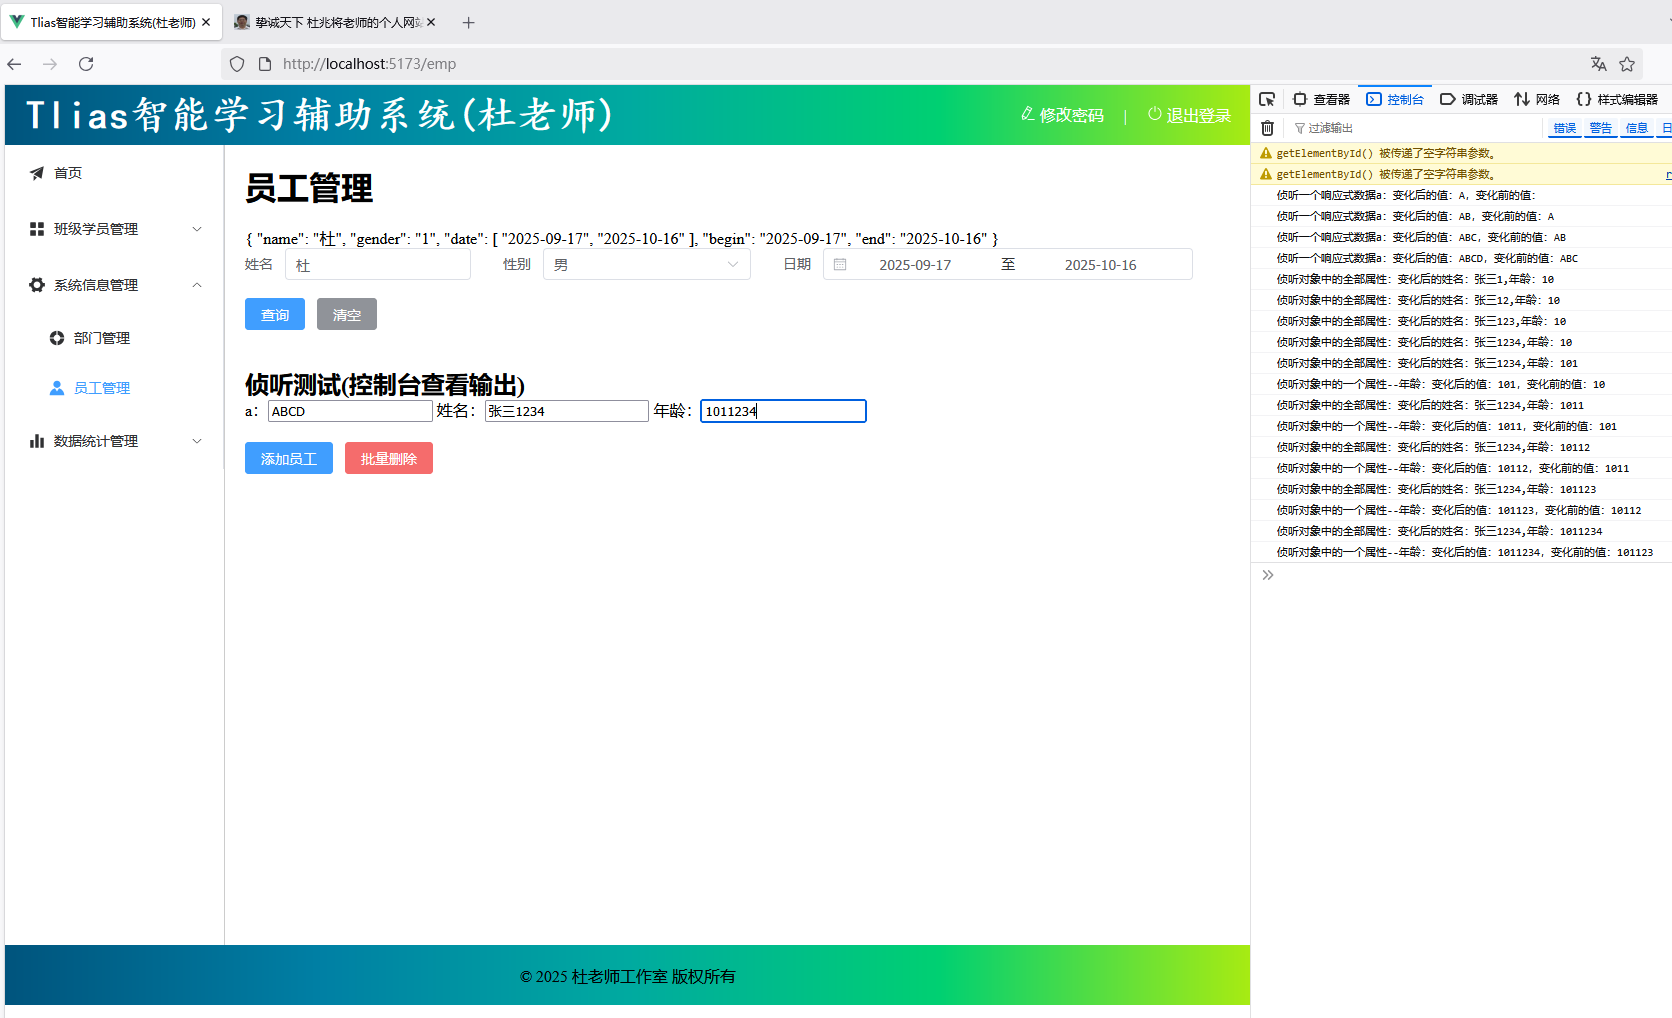
Task: Bookmark this page with star icon
Action: (1627, 64)
